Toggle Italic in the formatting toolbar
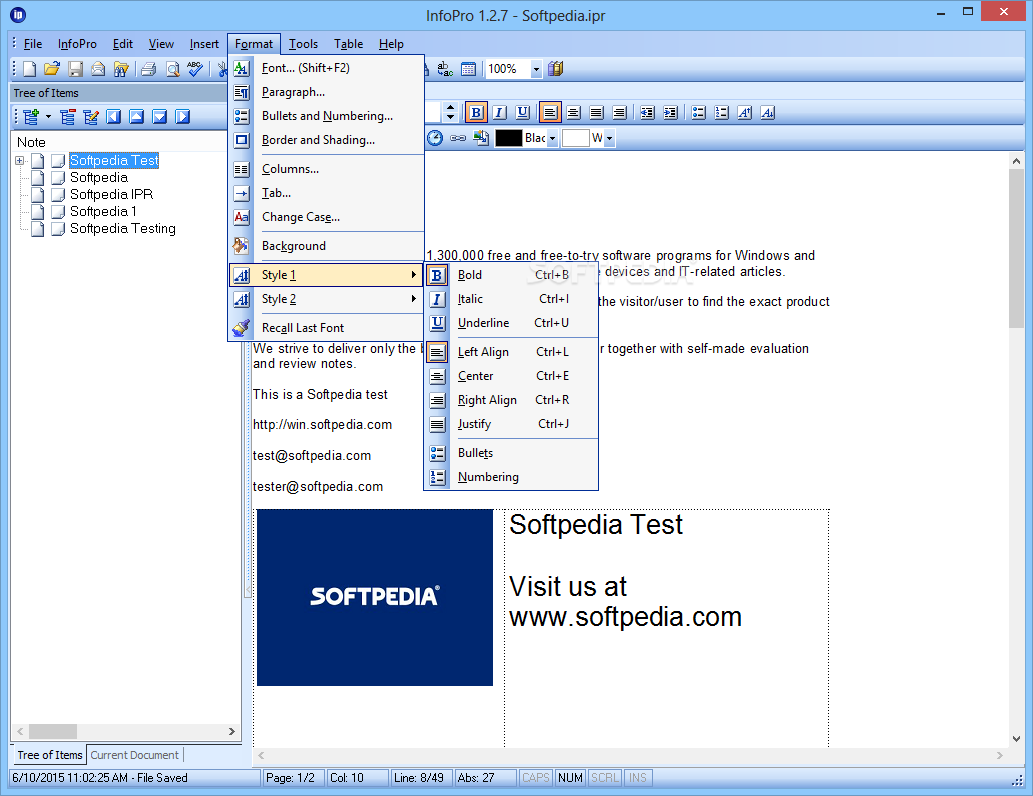Screen dimensions: 1033x796 pos(500,113)
